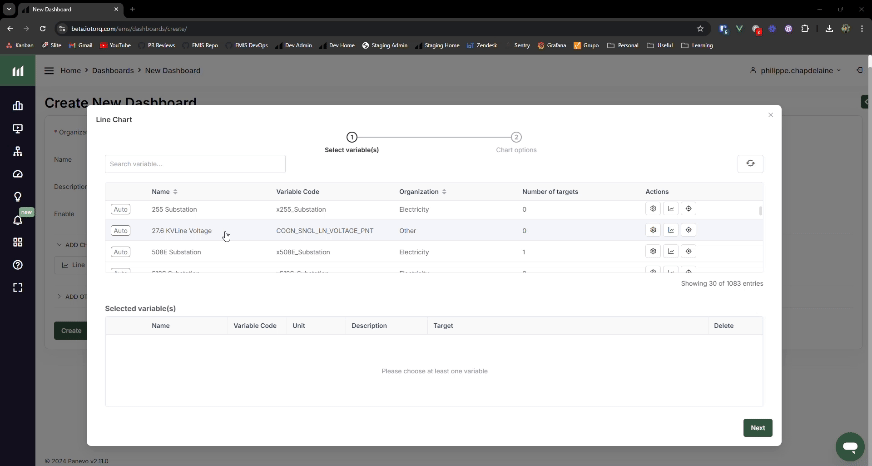
Task: Bookmark this page with star icon
Action: click(700, 29)
